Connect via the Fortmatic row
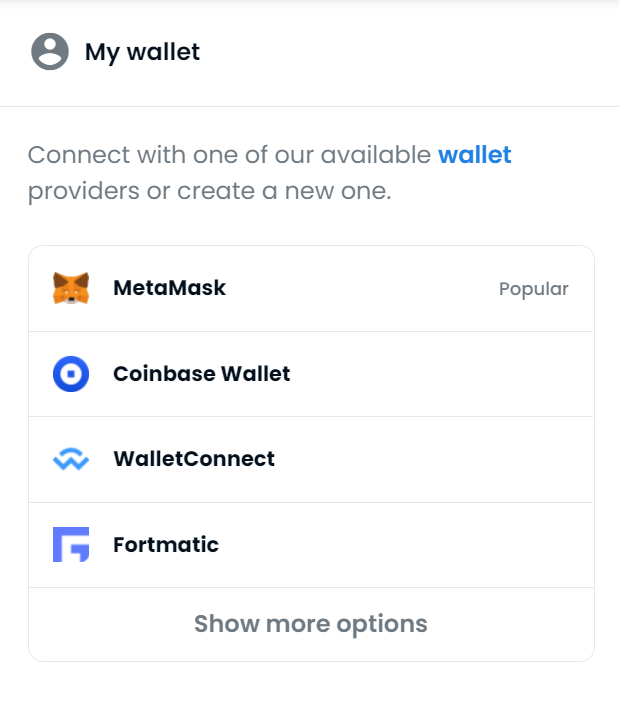 pyautogui.click(x=311, y=545)
